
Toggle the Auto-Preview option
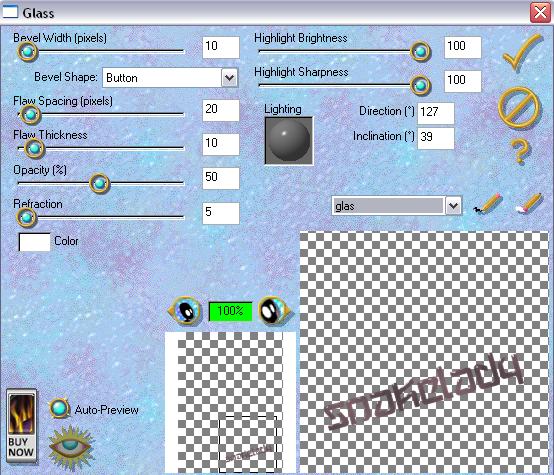coord(59,409)
